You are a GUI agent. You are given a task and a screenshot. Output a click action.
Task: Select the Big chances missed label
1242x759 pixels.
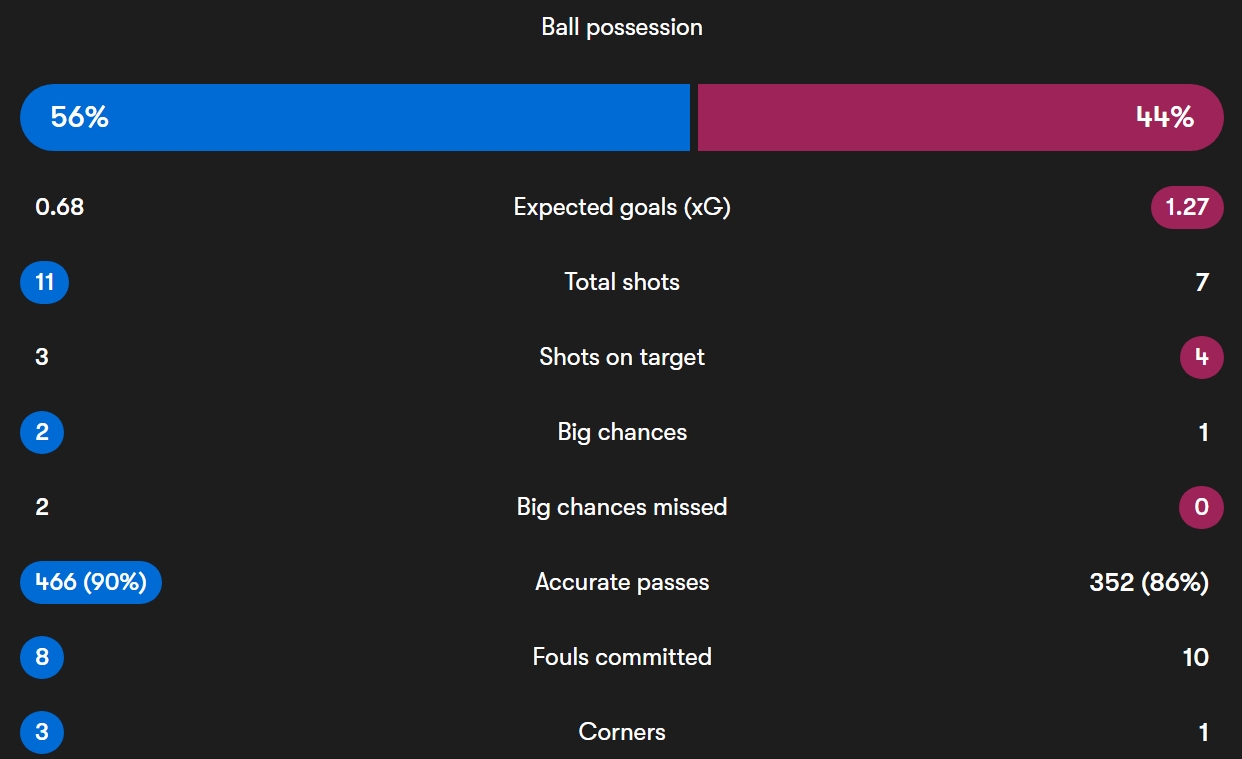(x=622, y=507)
